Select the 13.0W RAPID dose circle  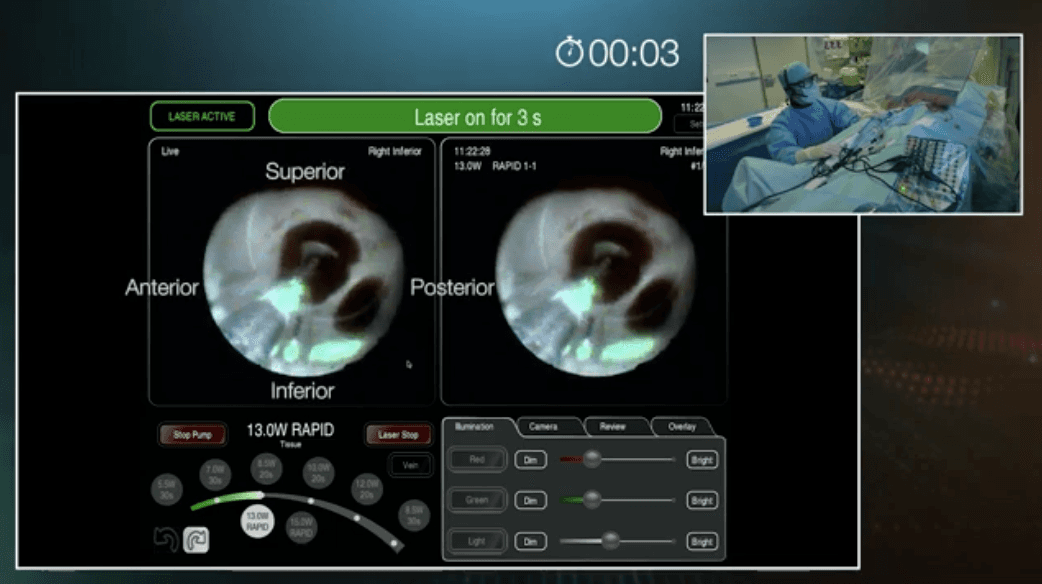coord(257,521)
